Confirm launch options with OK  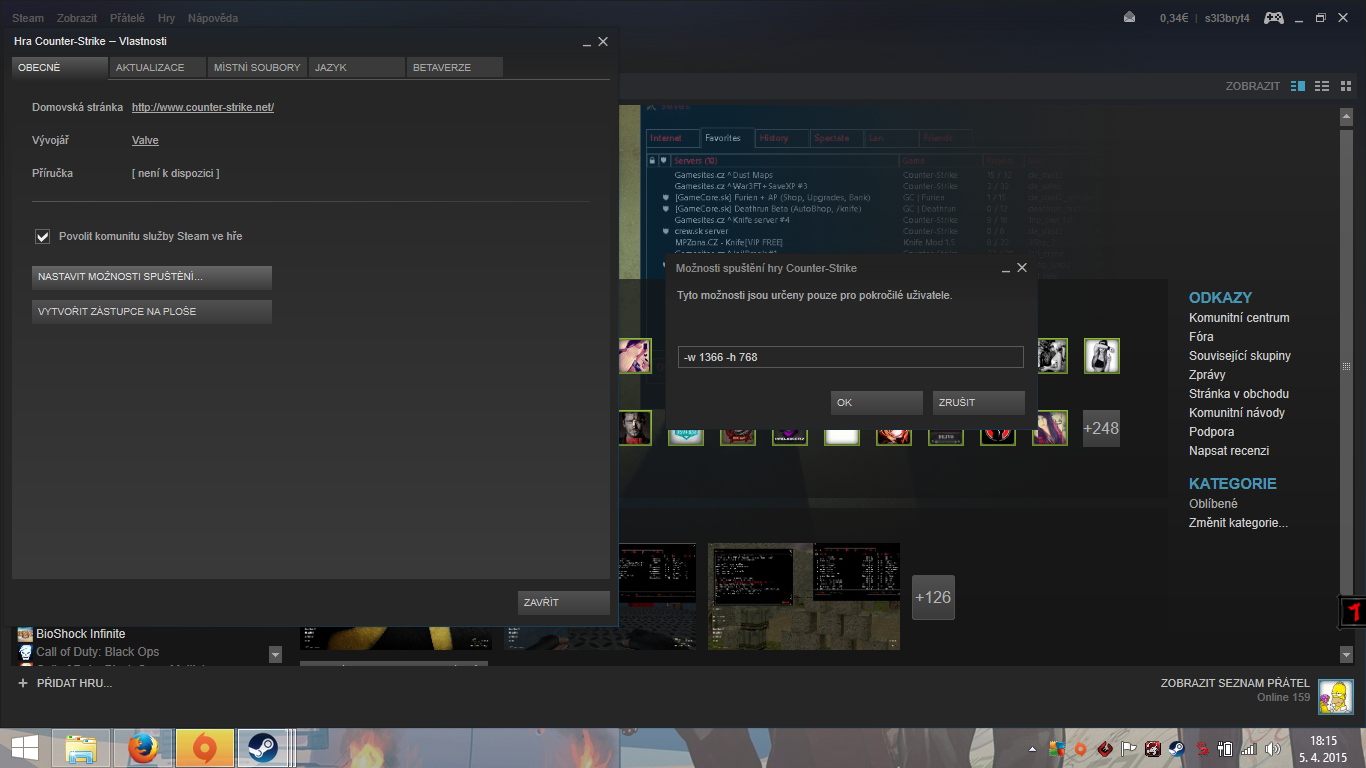tap(876, 402)
